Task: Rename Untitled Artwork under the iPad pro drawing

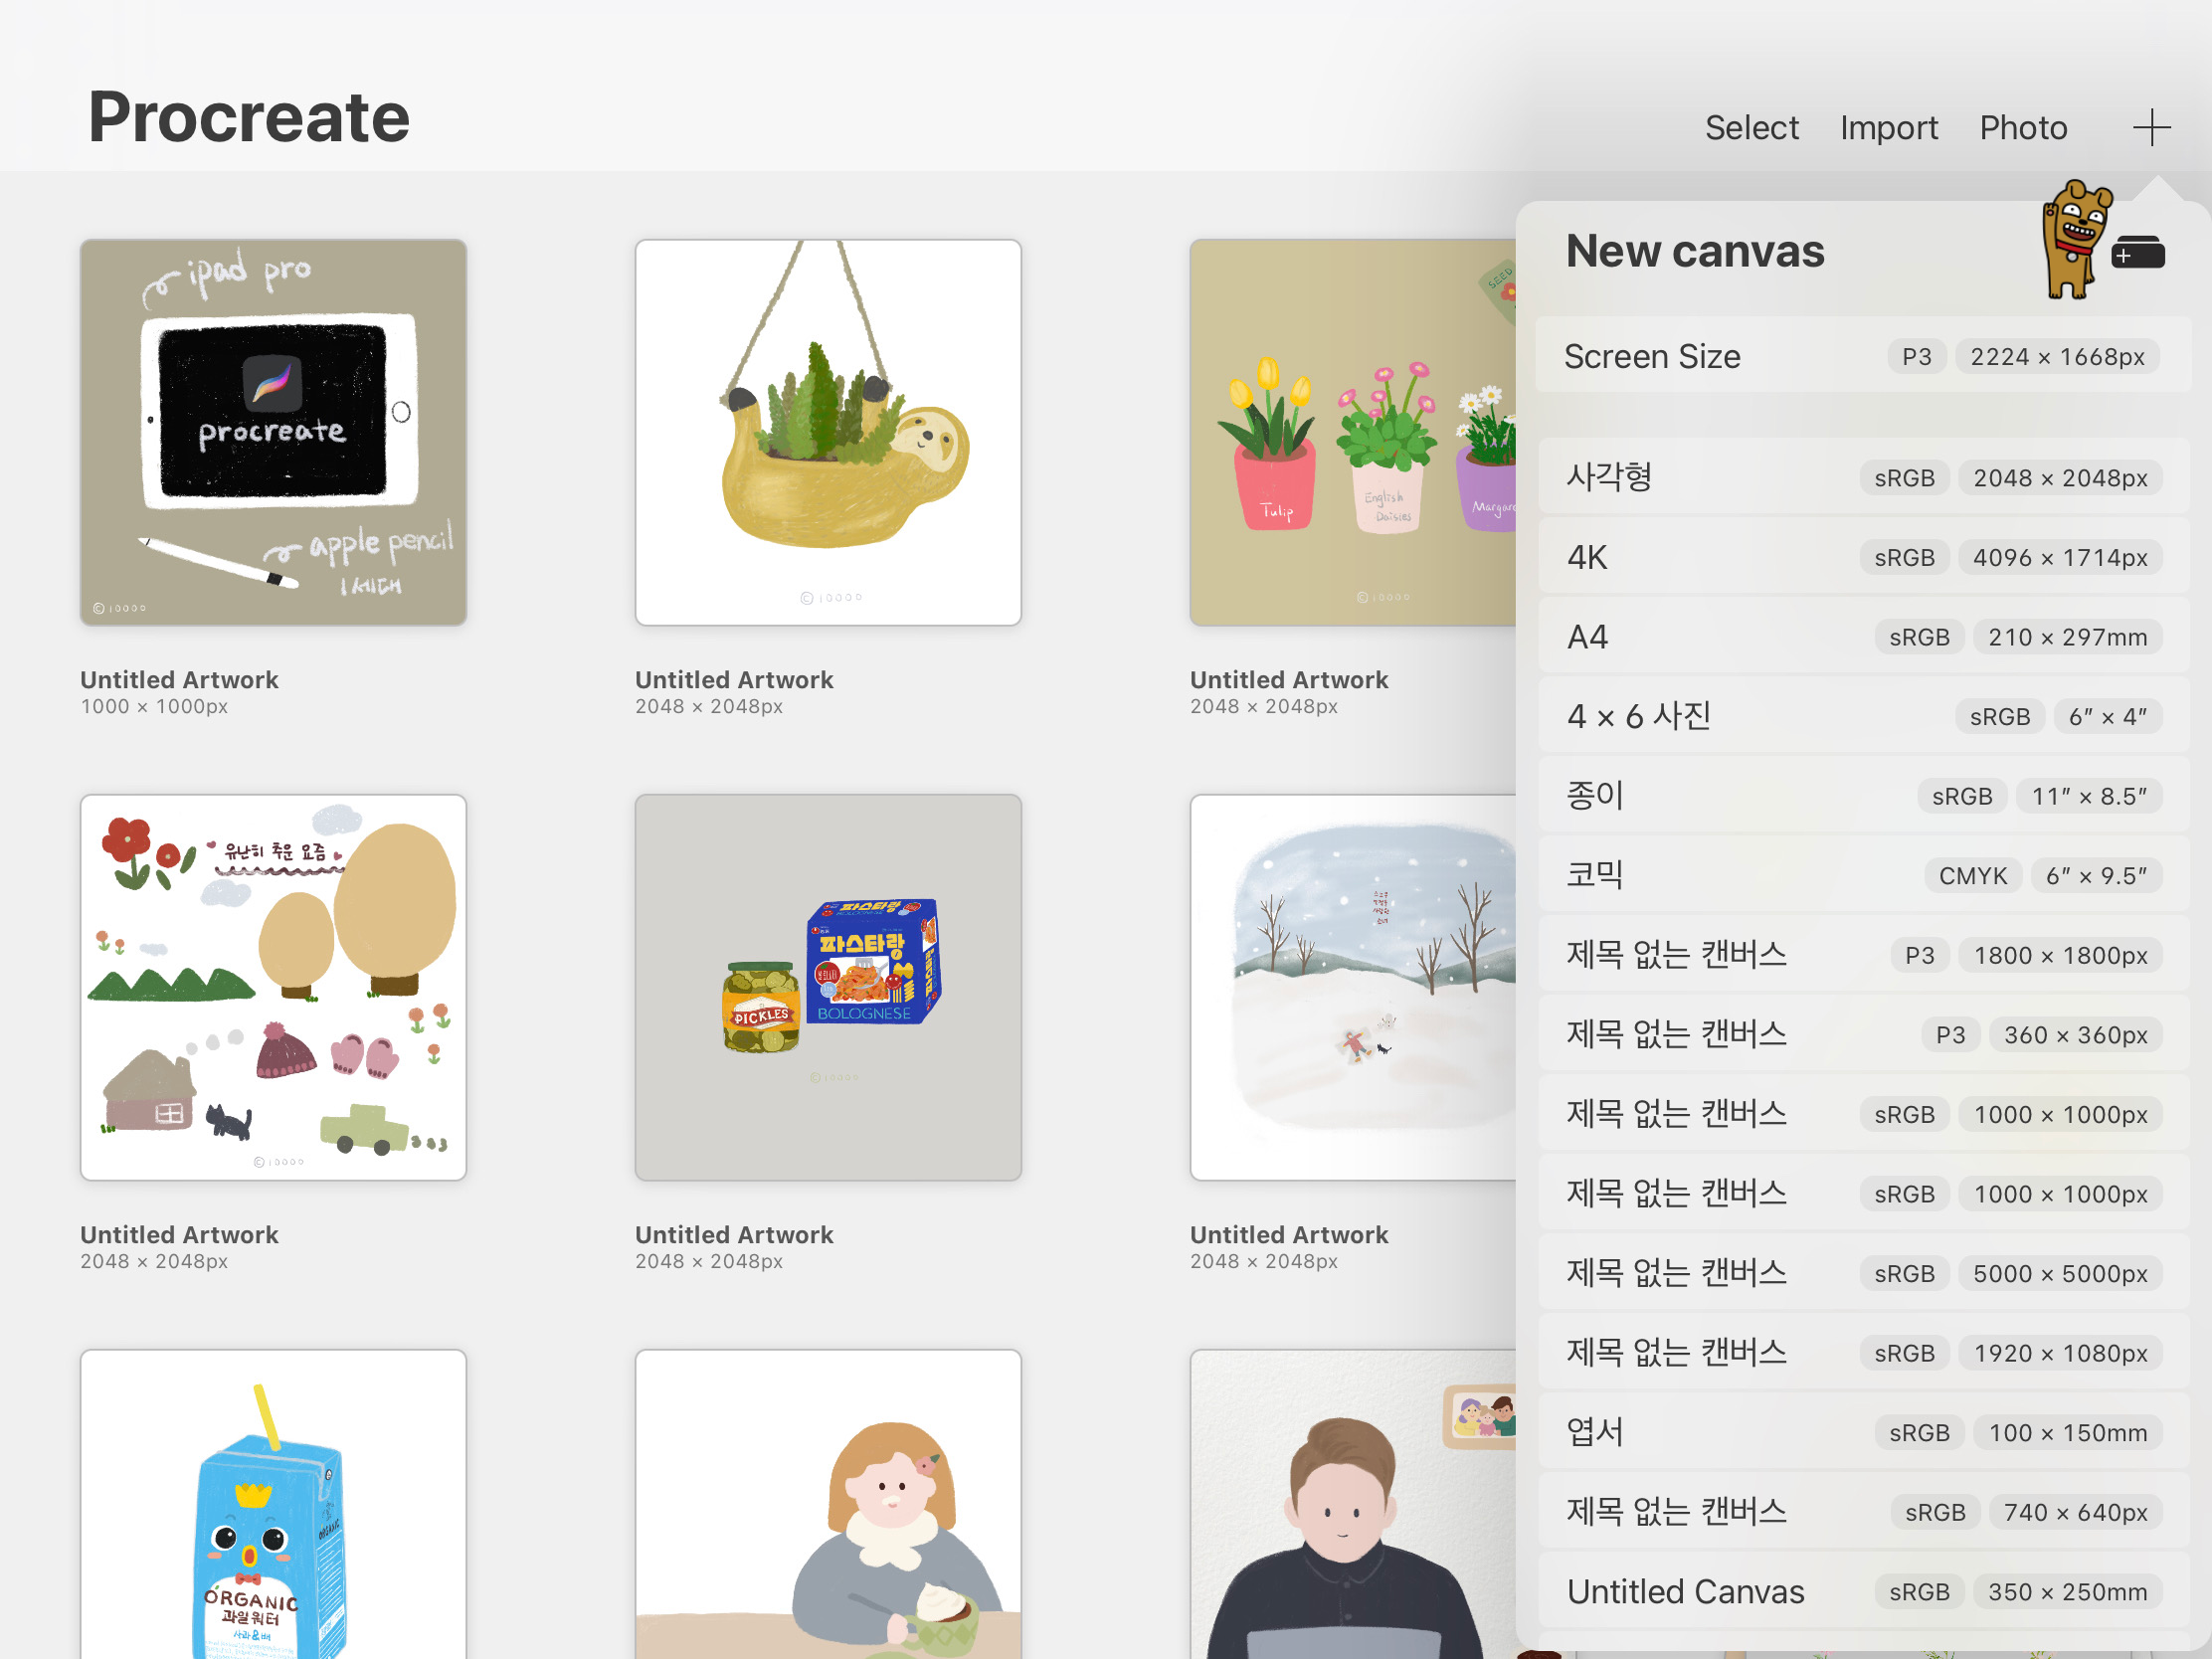Action: (x=179, y=680)
